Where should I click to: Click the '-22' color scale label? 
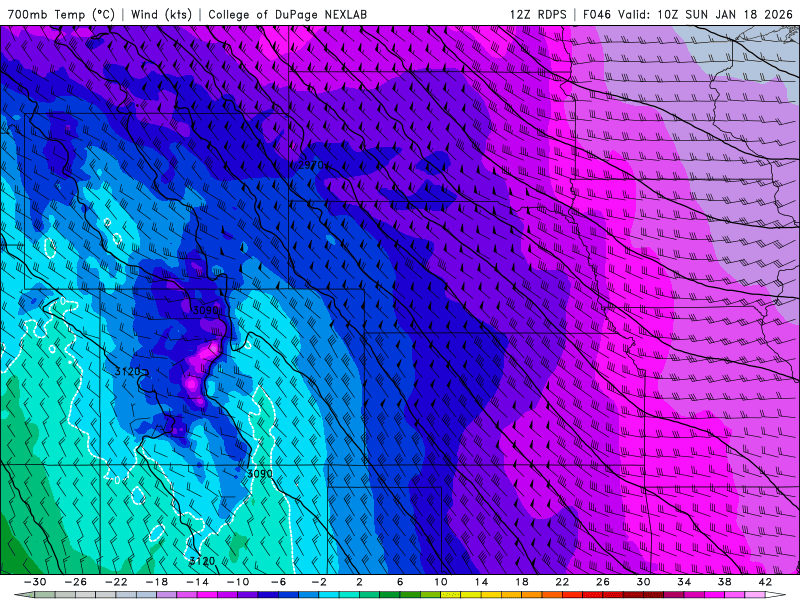(x=116, y=582)
